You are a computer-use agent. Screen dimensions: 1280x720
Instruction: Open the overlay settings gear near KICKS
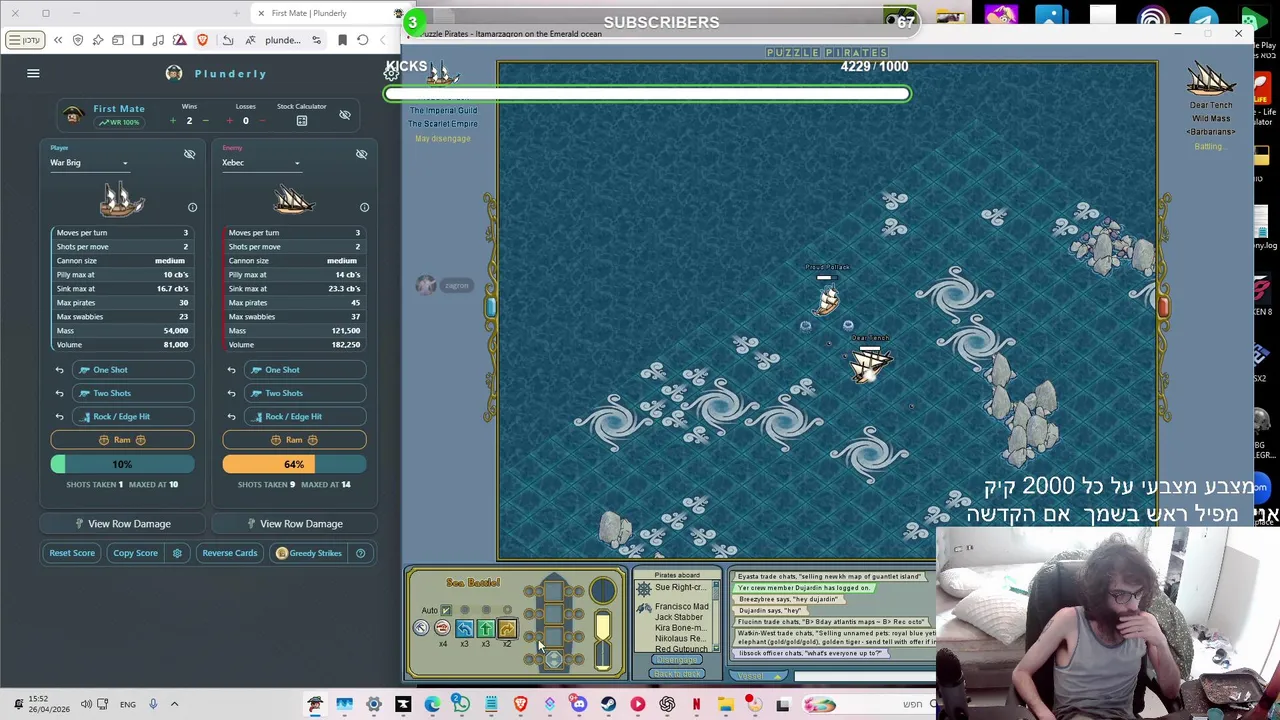click(392, 74)
